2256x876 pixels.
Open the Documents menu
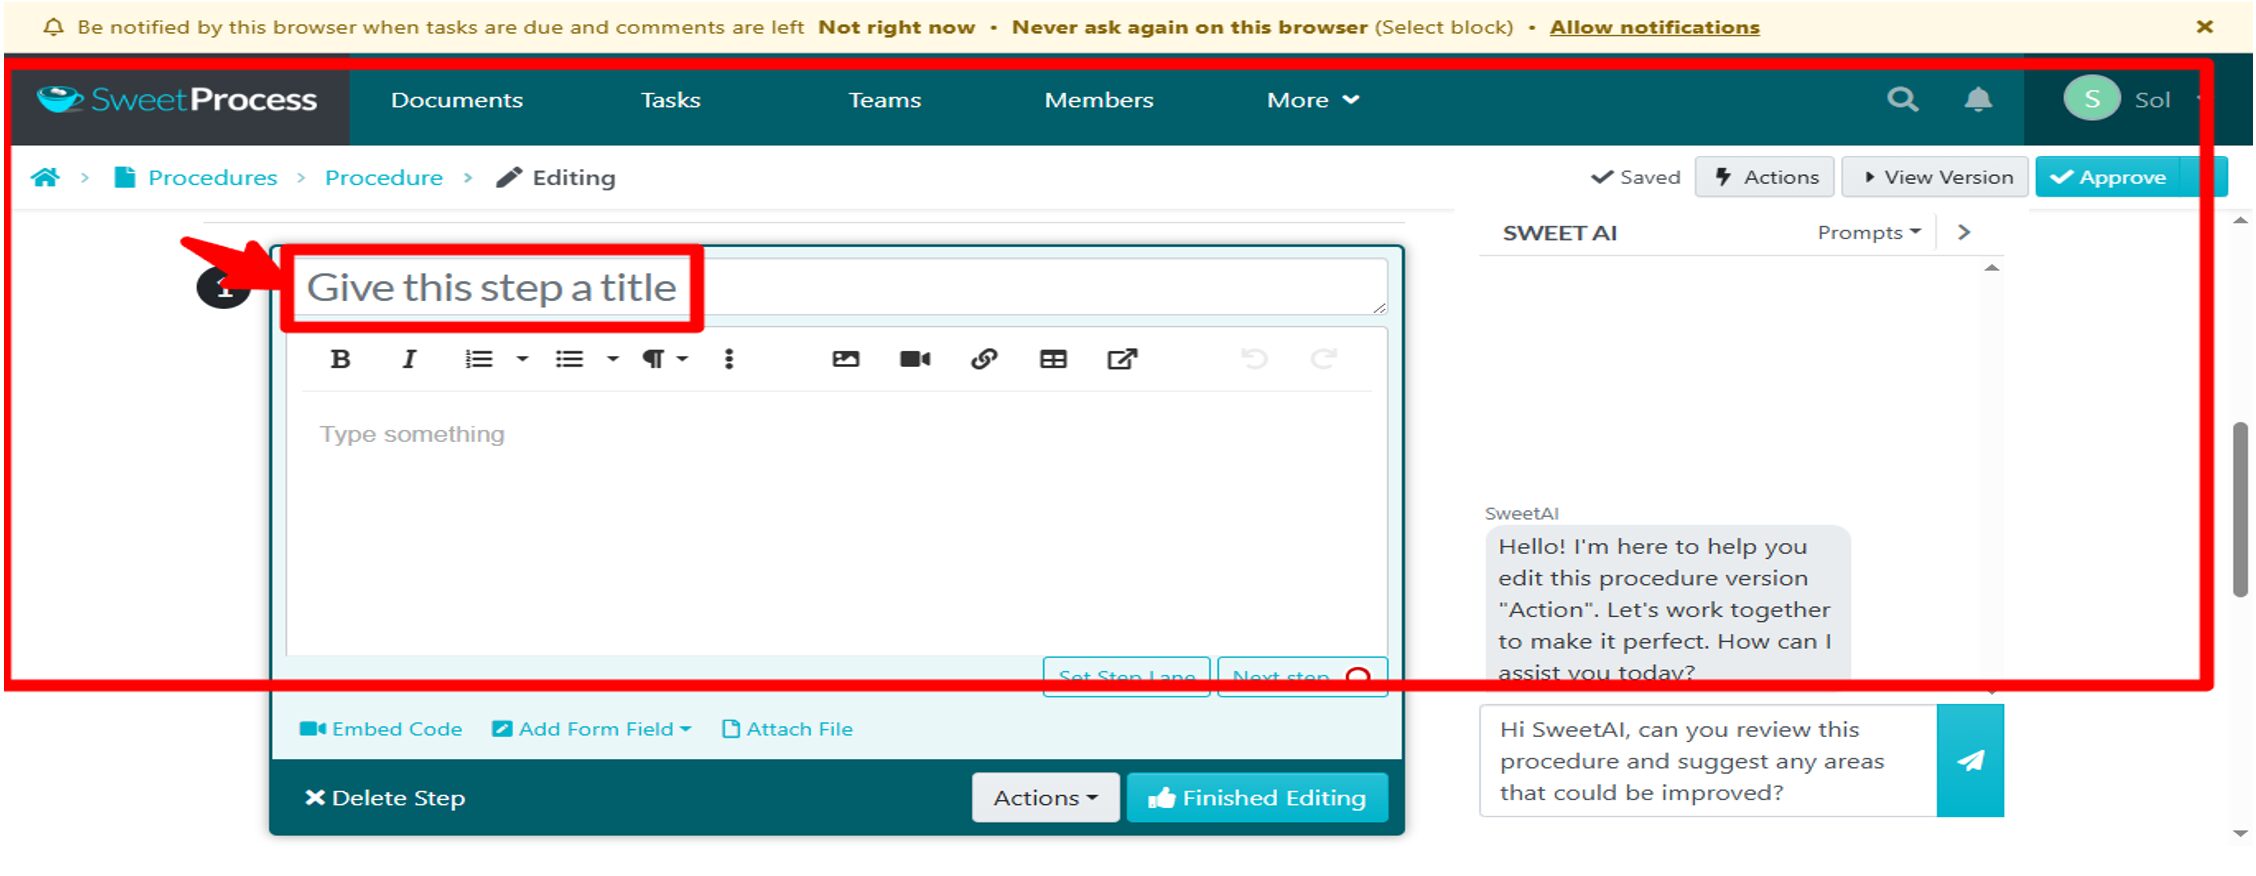pos(457,100)
